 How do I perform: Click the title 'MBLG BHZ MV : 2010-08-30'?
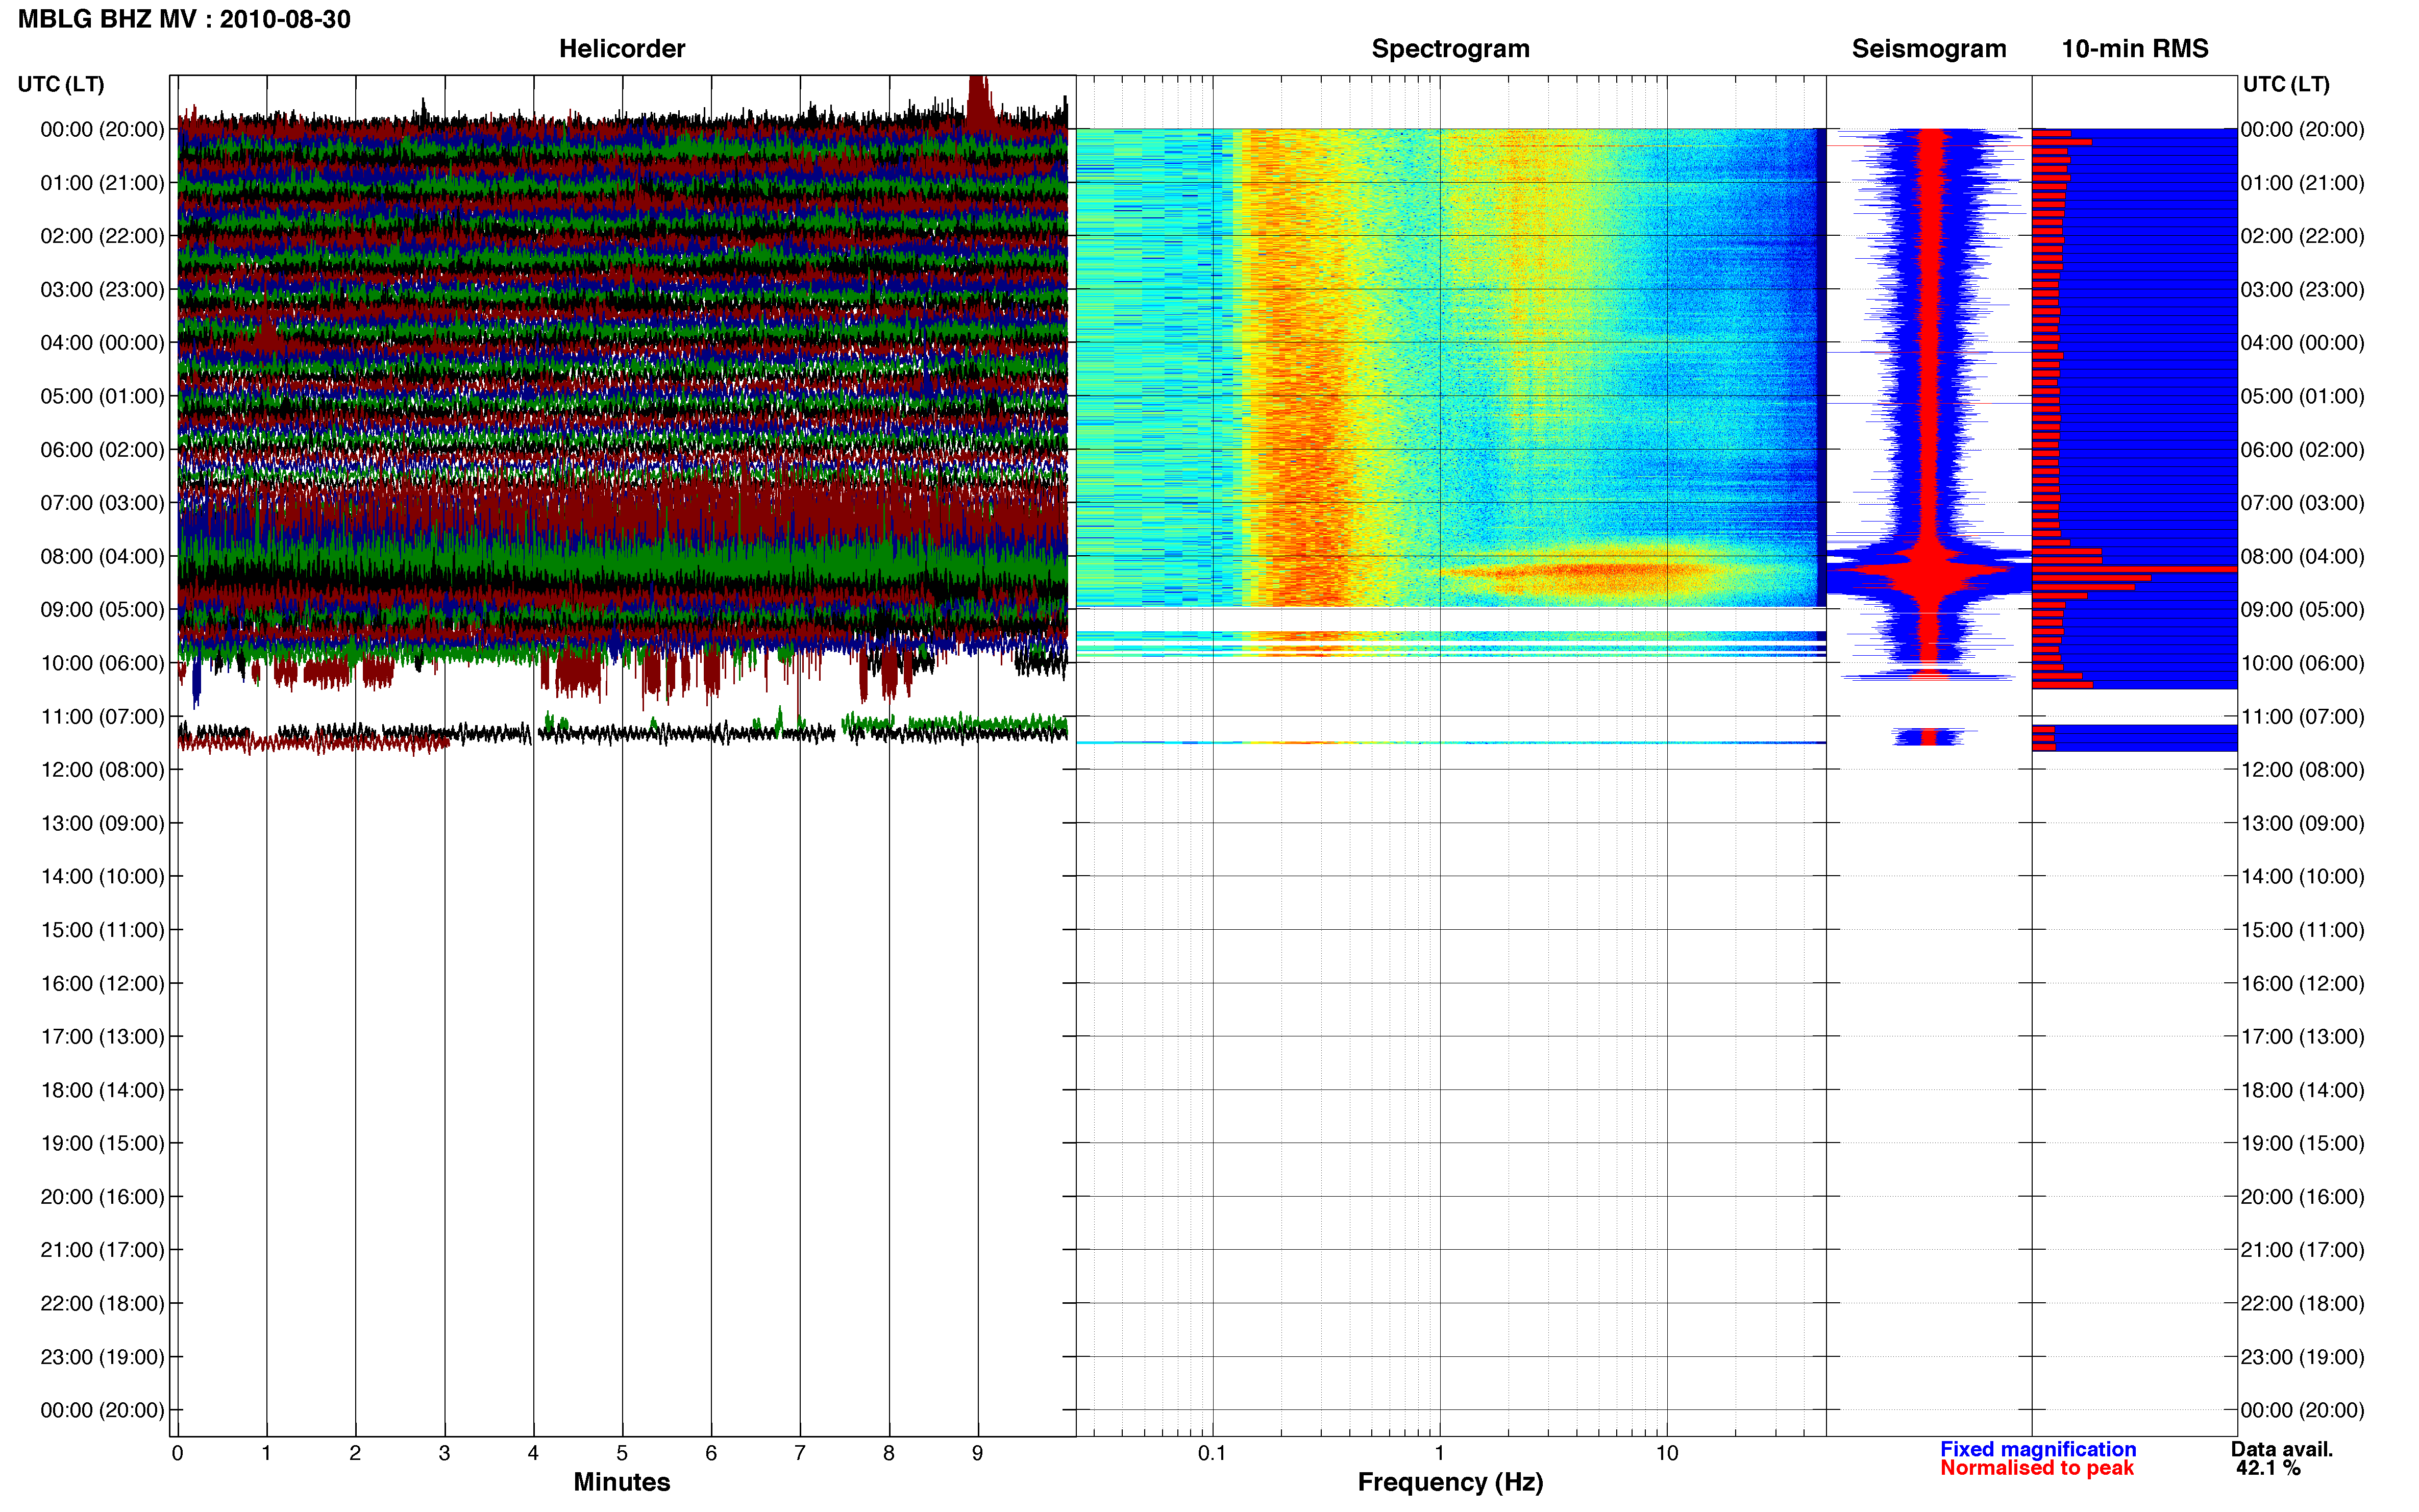pyautogui.click(x=184, y=19)
